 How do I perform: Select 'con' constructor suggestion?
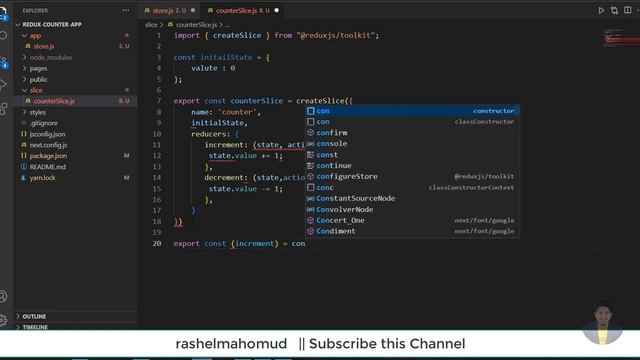click(x=412, y=111)
